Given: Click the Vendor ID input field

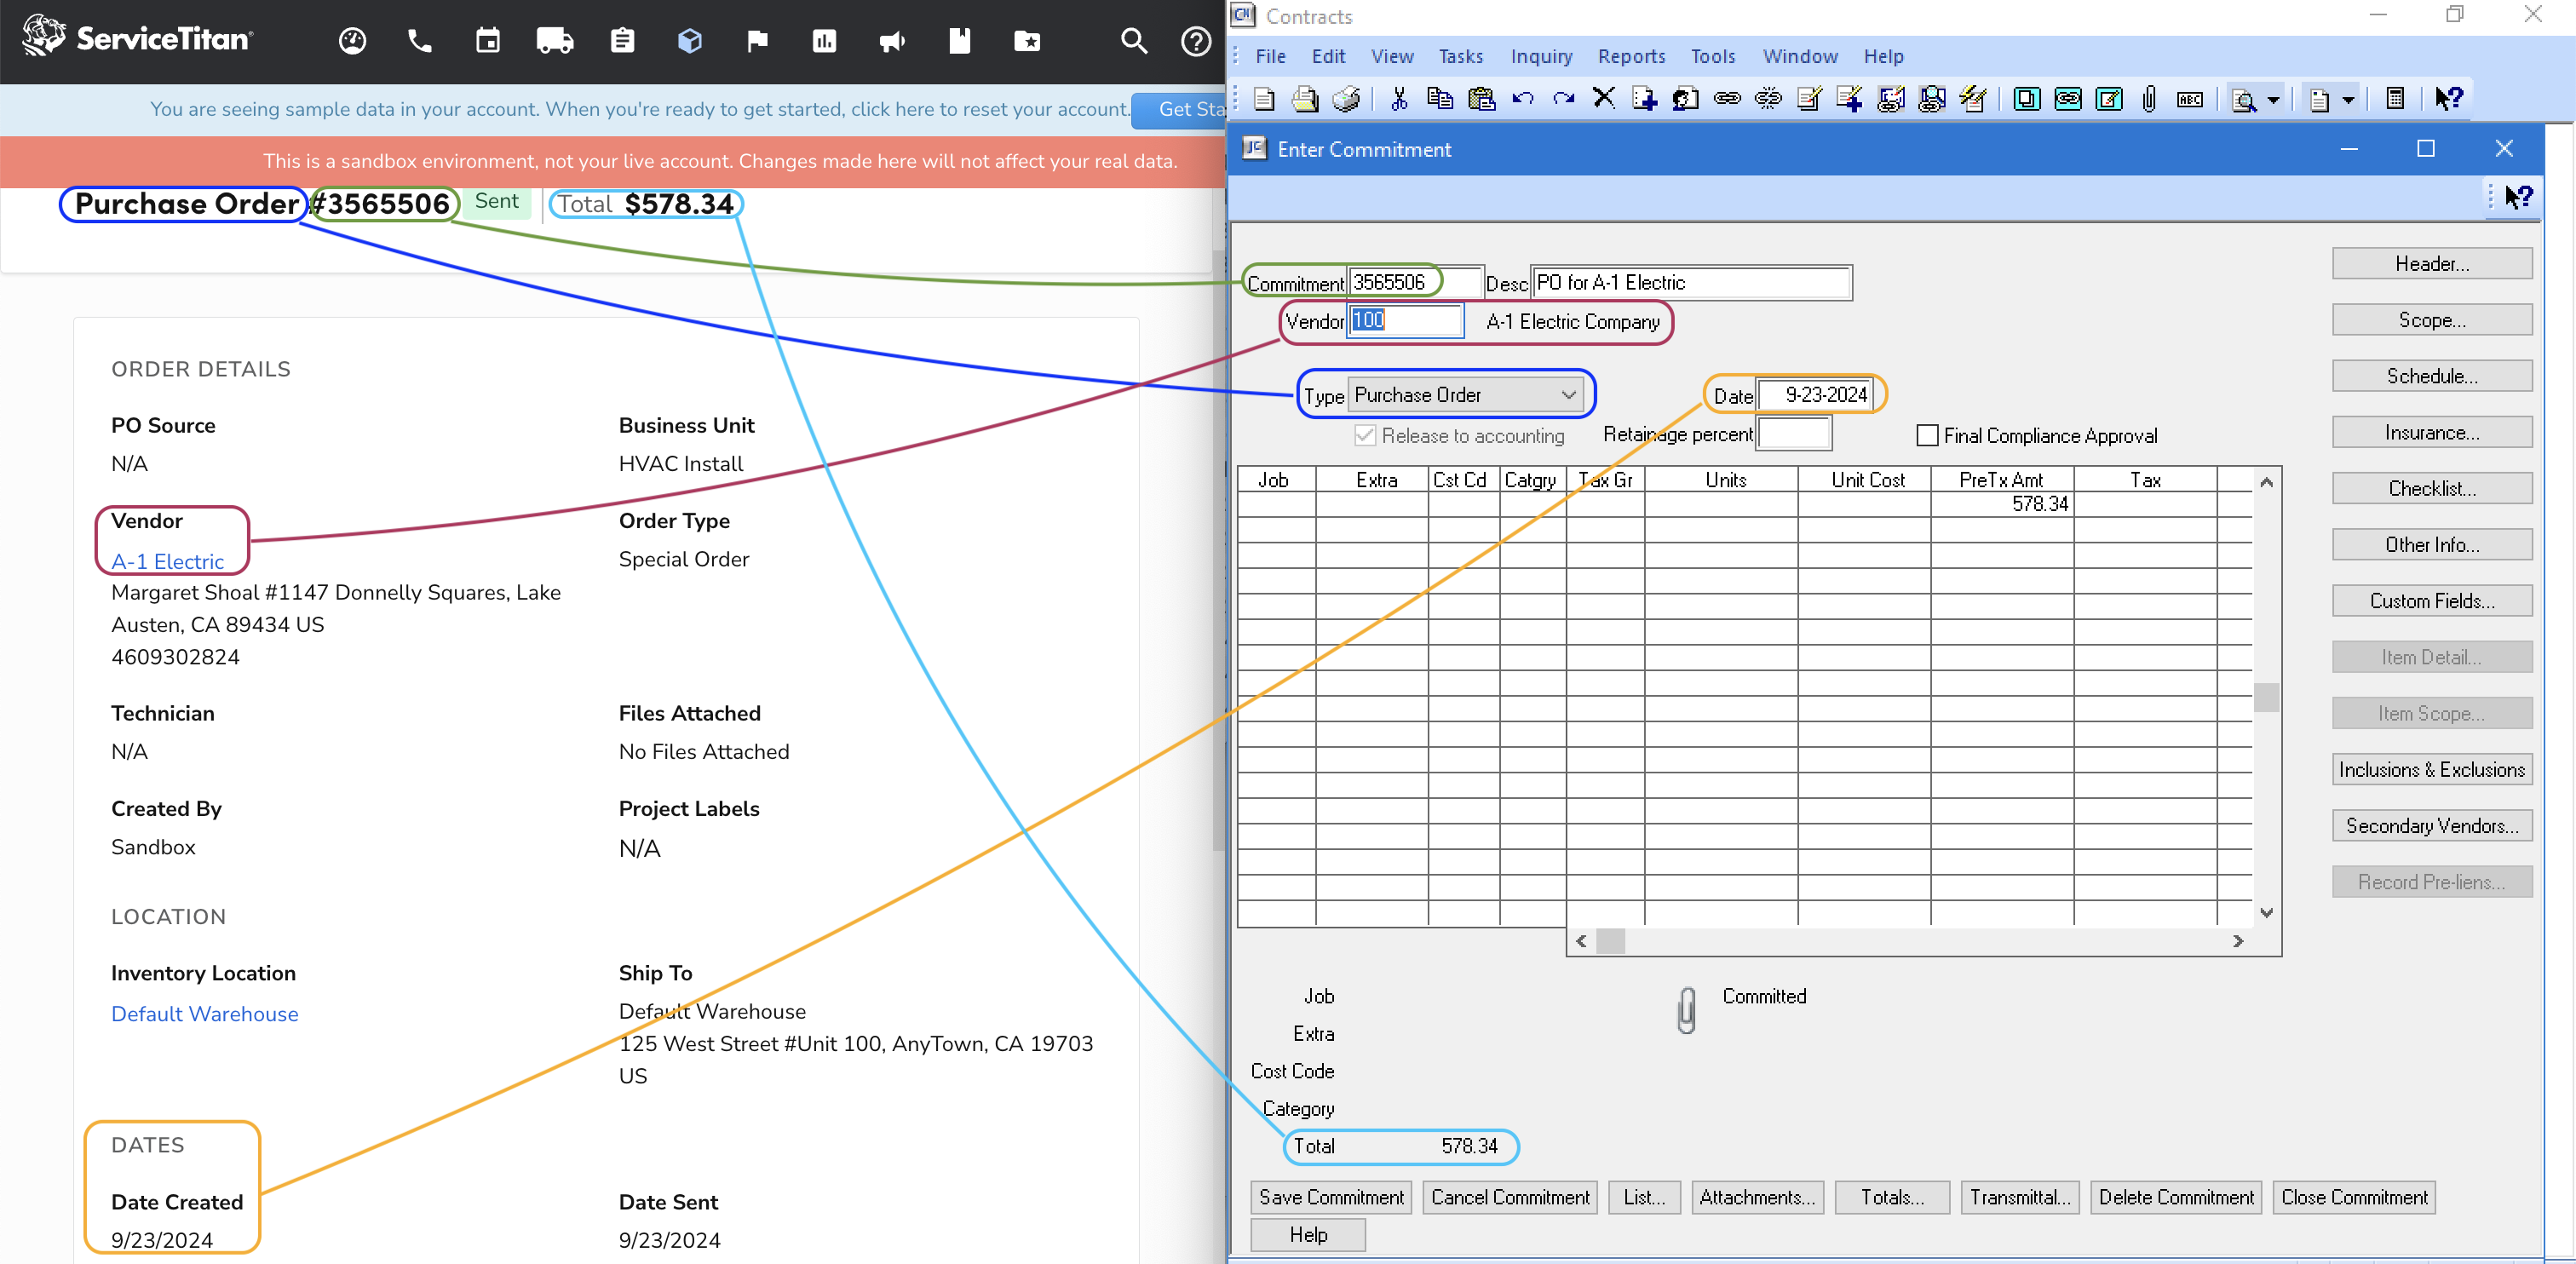Looking at the screenshot, I should [x=1405, y=321].
